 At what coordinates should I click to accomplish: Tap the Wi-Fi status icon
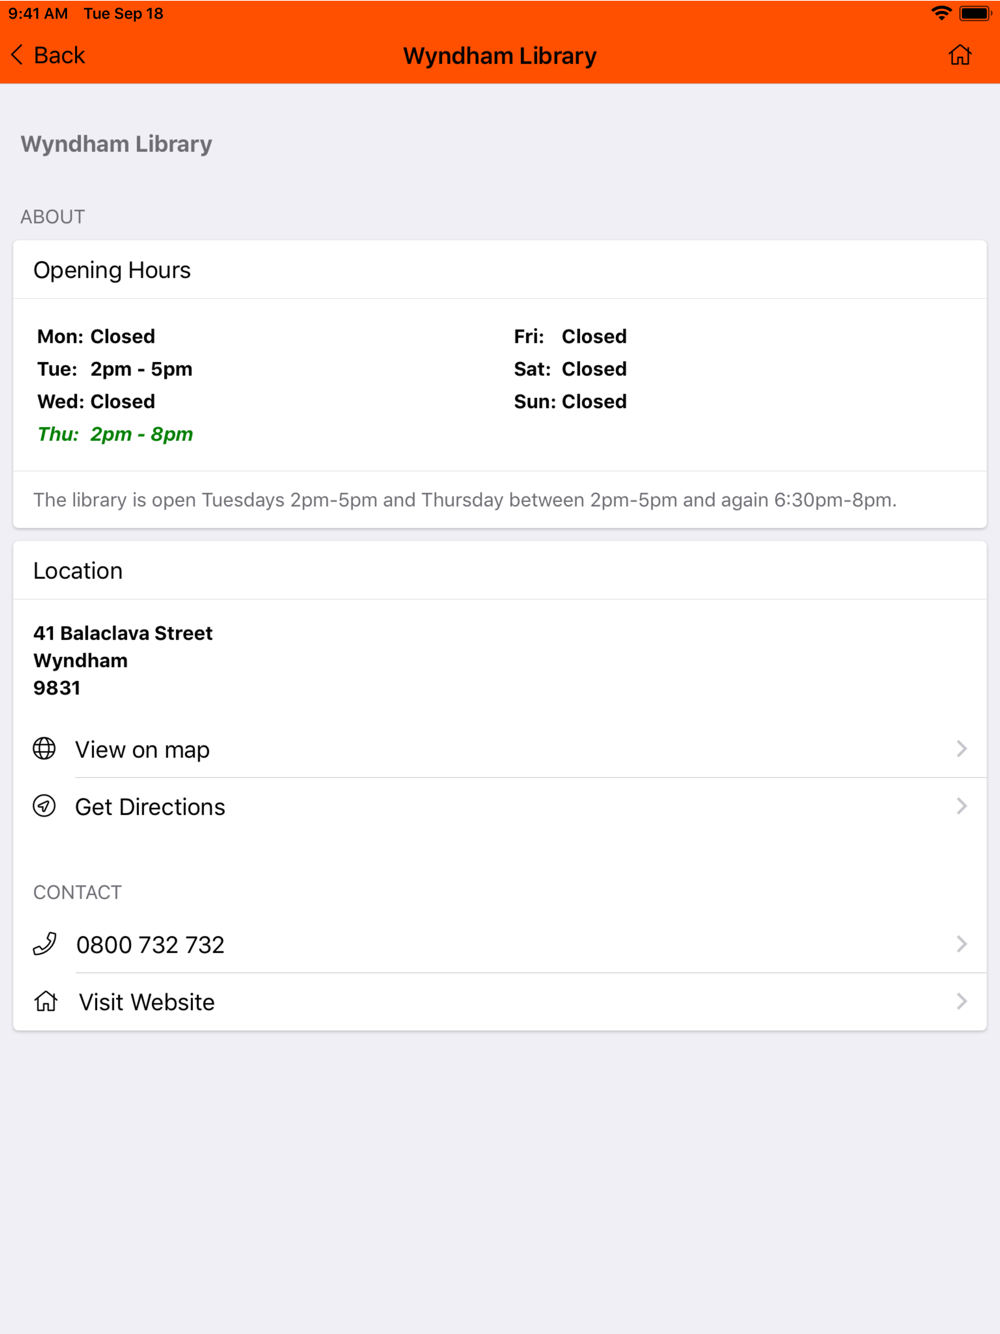click(x=941, y=13)
